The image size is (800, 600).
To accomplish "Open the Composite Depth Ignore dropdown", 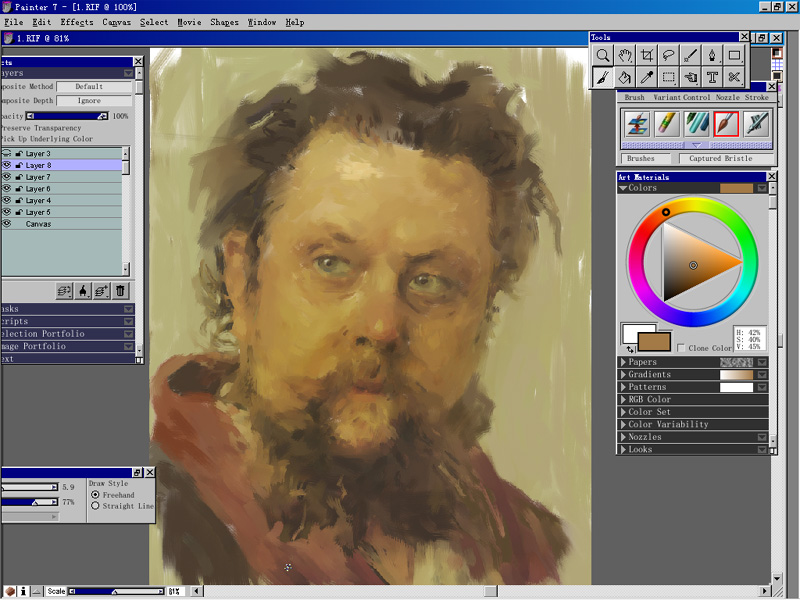I will [94, 101].
